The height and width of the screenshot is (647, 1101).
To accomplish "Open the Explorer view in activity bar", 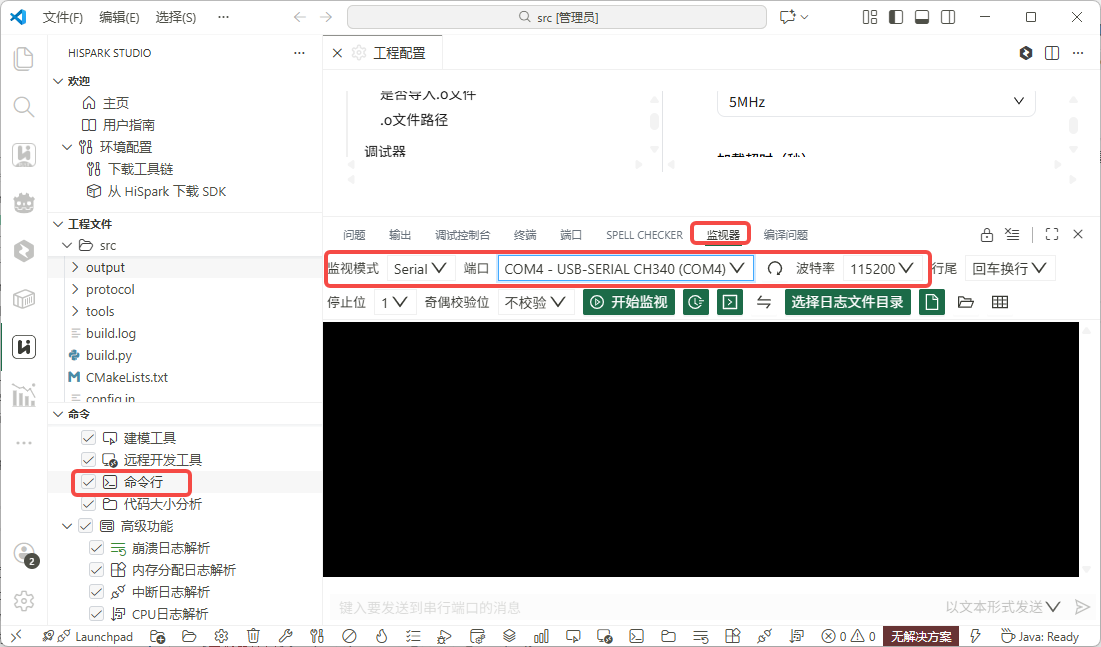I will pos(24,59).
